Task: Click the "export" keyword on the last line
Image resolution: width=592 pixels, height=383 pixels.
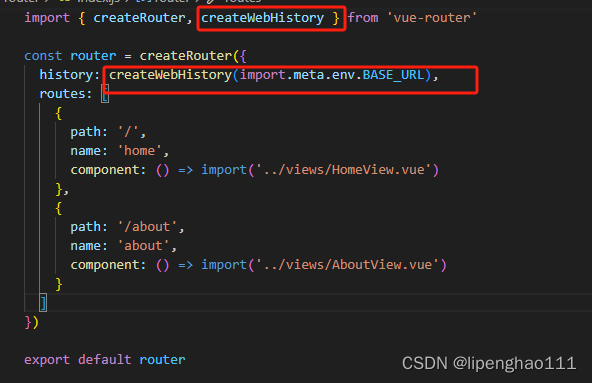Action: tap(47, 360)
